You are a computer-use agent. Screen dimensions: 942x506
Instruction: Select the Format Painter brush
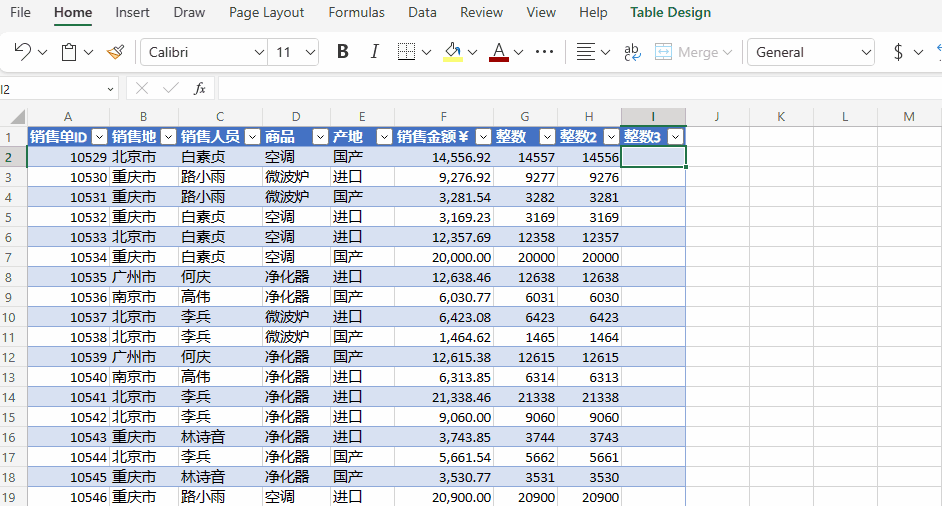(115, 52)
